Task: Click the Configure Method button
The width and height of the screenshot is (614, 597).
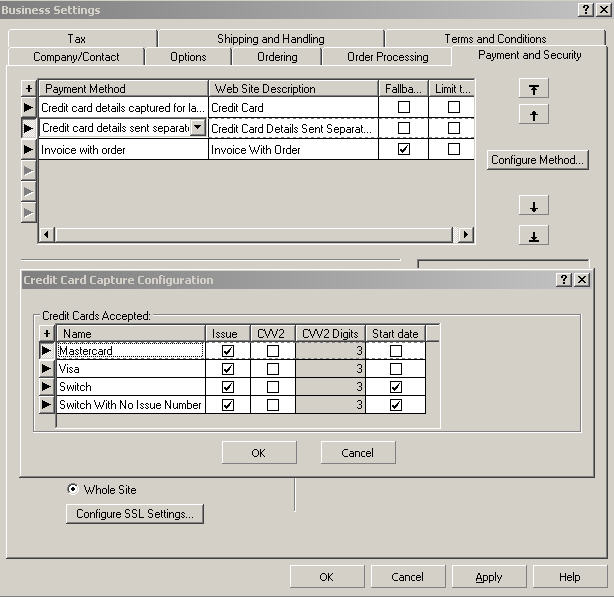Action: click(537, 160)
